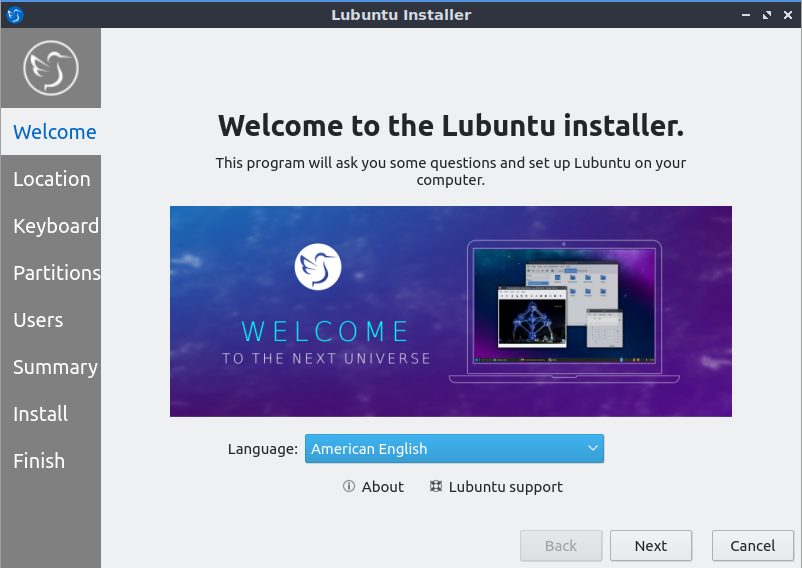Screen dimensions: 802x568
Task: Click the About info icon
Action: click(349, 487)
